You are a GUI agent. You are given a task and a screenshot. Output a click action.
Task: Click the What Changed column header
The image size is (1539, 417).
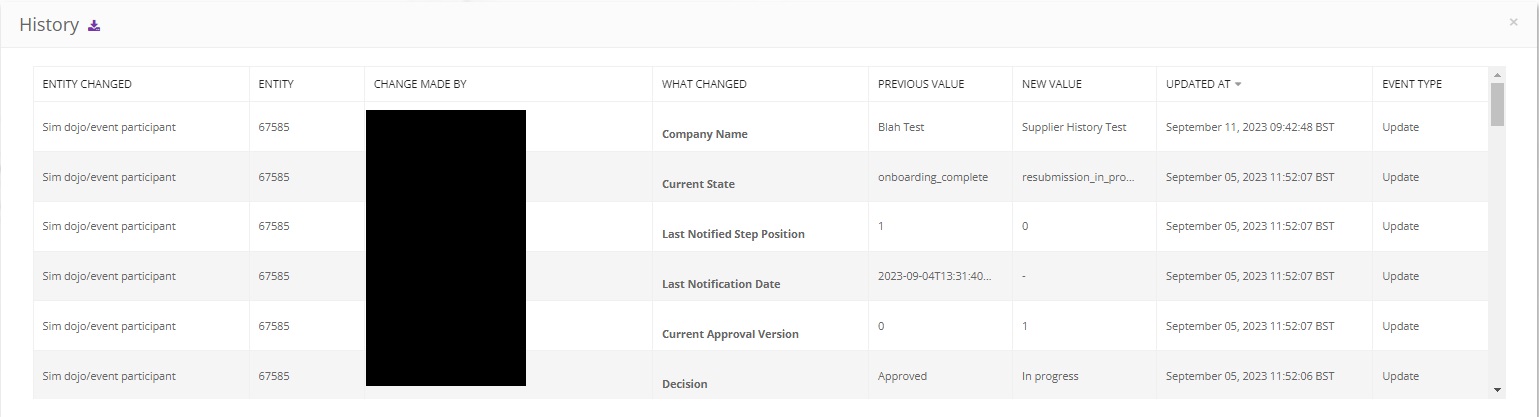coord(704,84)
